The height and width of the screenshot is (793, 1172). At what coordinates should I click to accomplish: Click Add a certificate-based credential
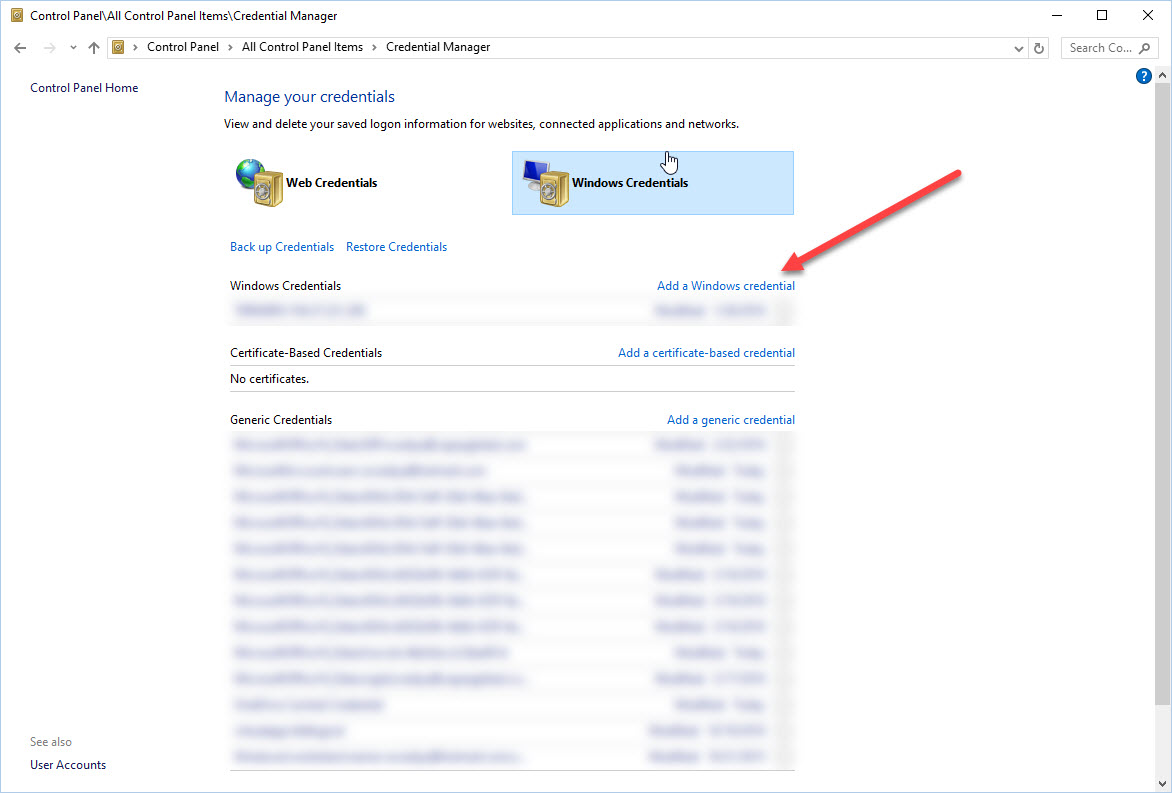coord(706,353)
